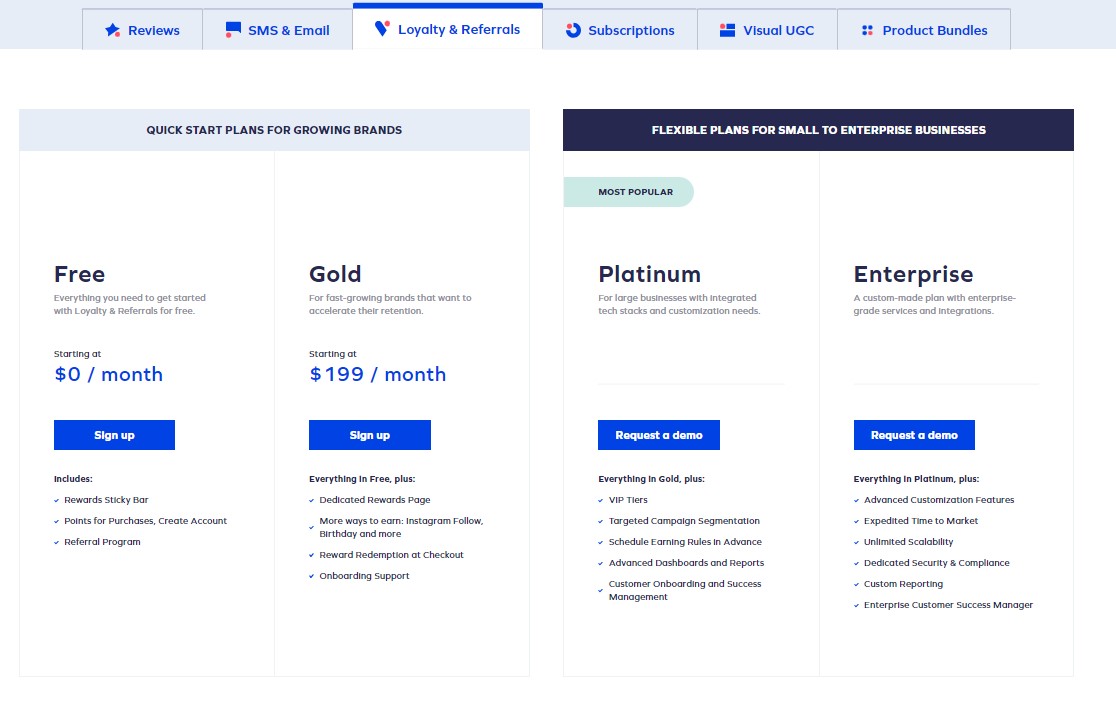
Task: Click the checkmark beside Custom Reporting
Action: click(x=855, y=583)
